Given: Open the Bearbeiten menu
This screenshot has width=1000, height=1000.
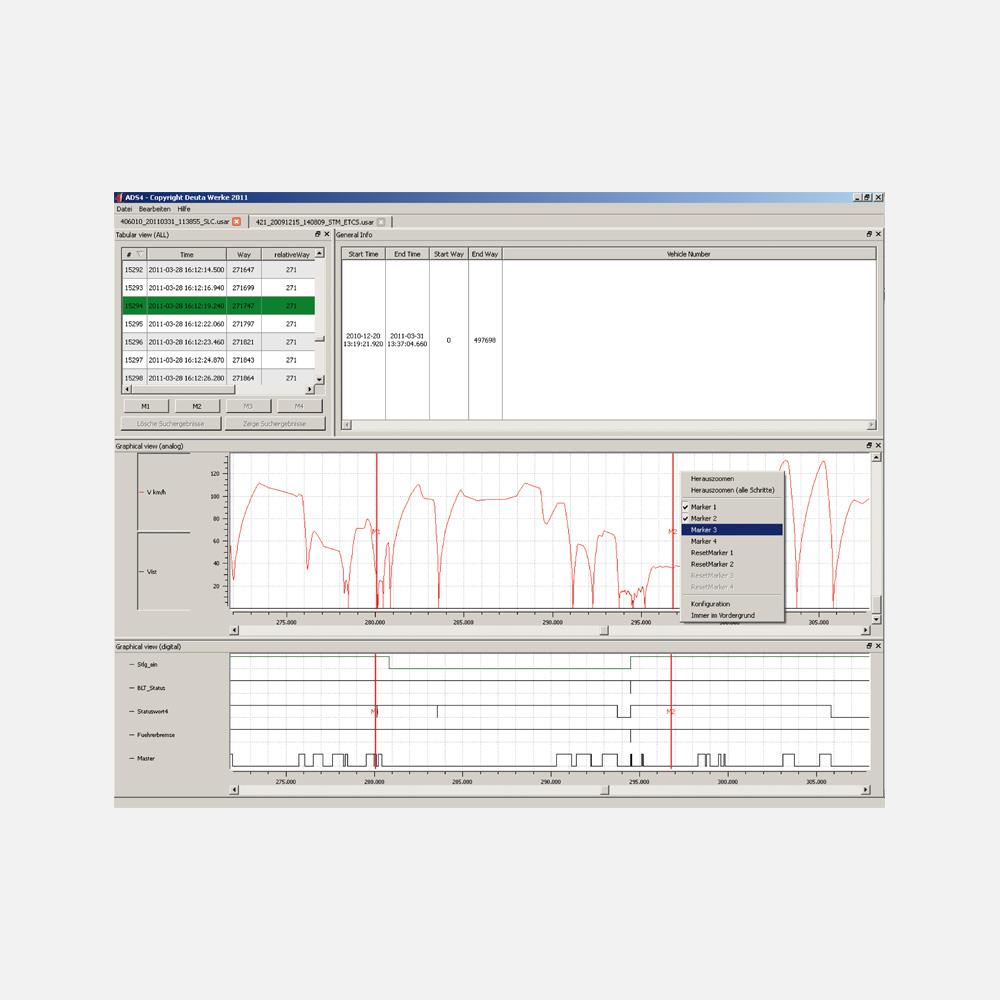Looking at the screenshot, I should [154, 209].
